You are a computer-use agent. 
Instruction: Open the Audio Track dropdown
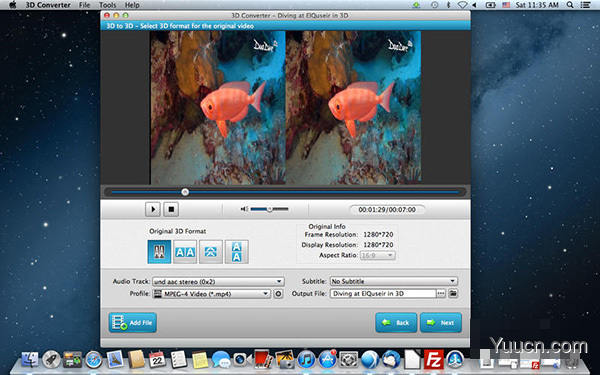[x=218, y=282]
